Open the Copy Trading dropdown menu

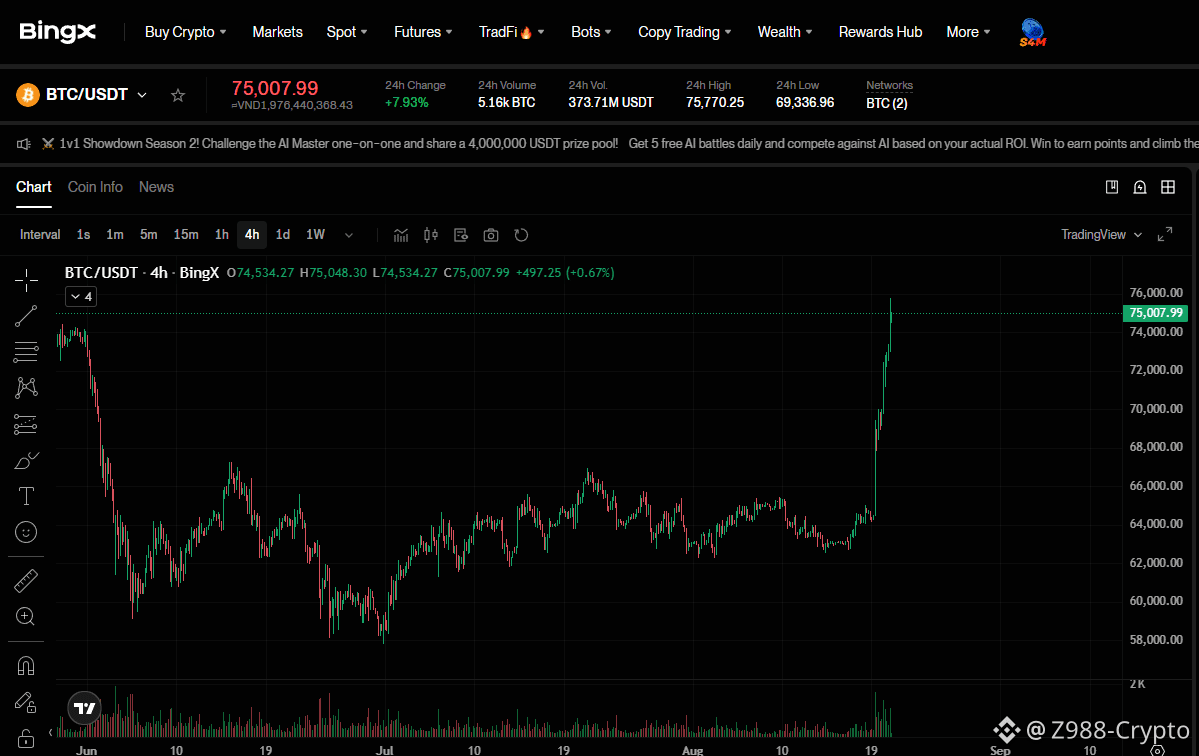pyautogui.click(x=684, y=32)
